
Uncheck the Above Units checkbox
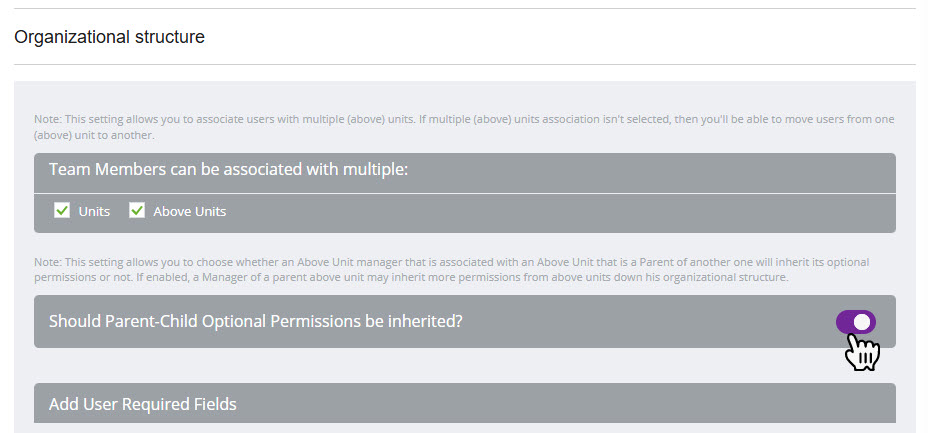point(137,211)
